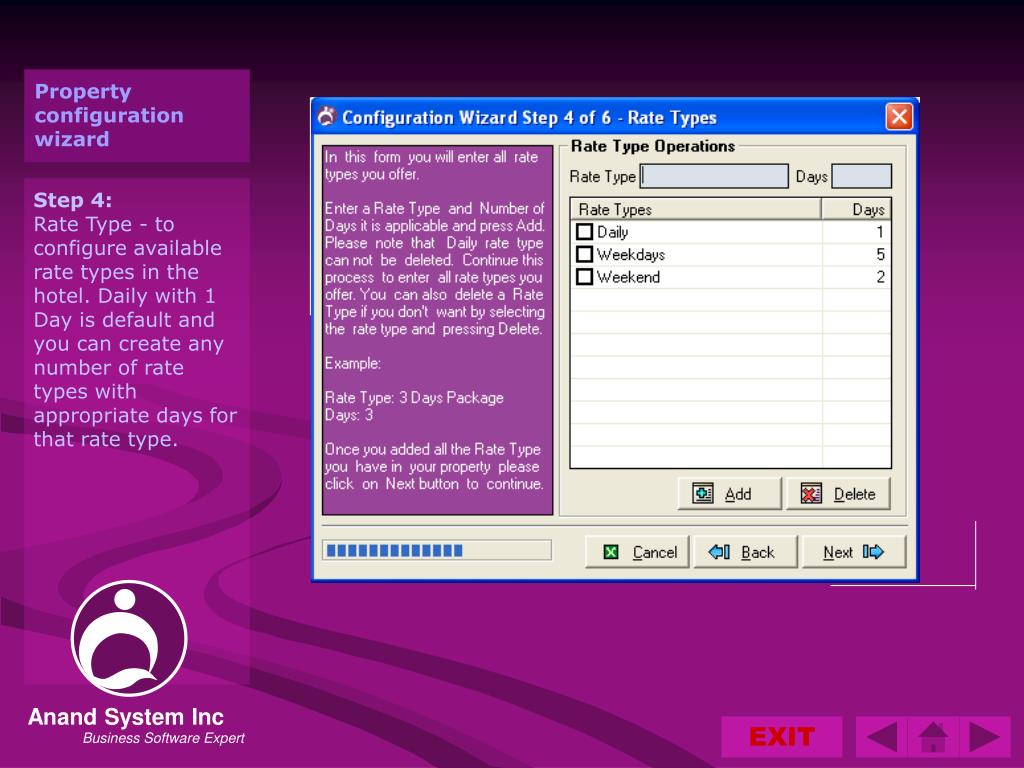Click the Anand System Inc logo
1024x768 pixels.
click(x=129, y=638)
